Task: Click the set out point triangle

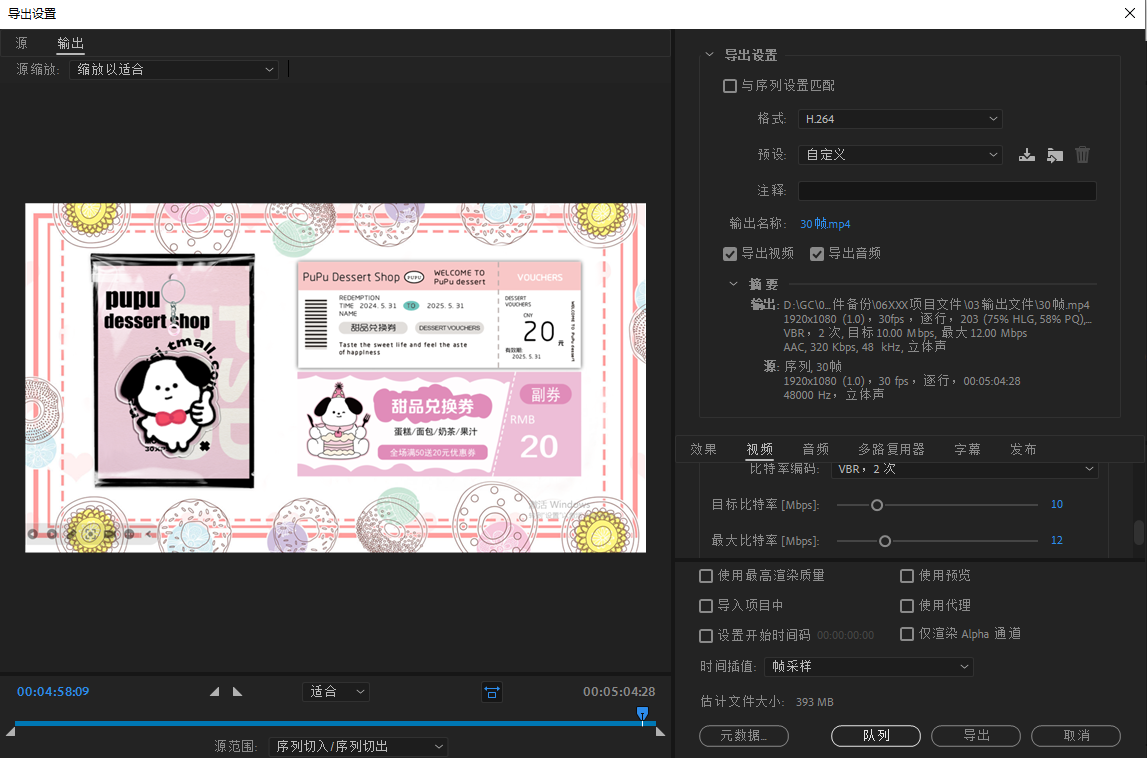Action: click(237, 691)
